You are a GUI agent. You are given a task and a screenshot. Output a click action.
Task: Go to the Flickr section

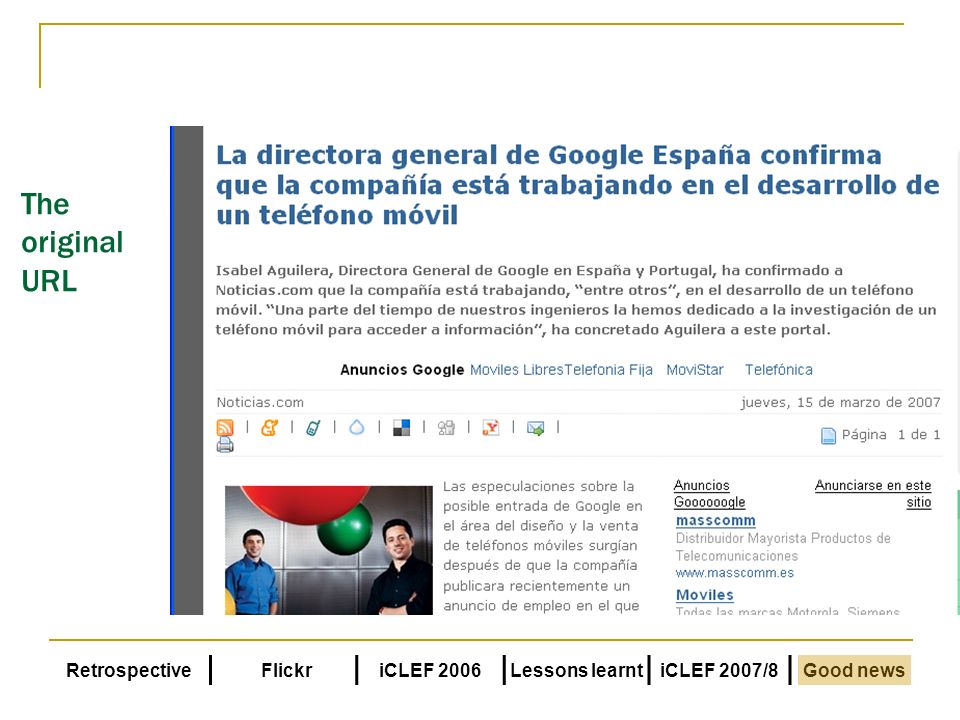[x=287, y=670]
